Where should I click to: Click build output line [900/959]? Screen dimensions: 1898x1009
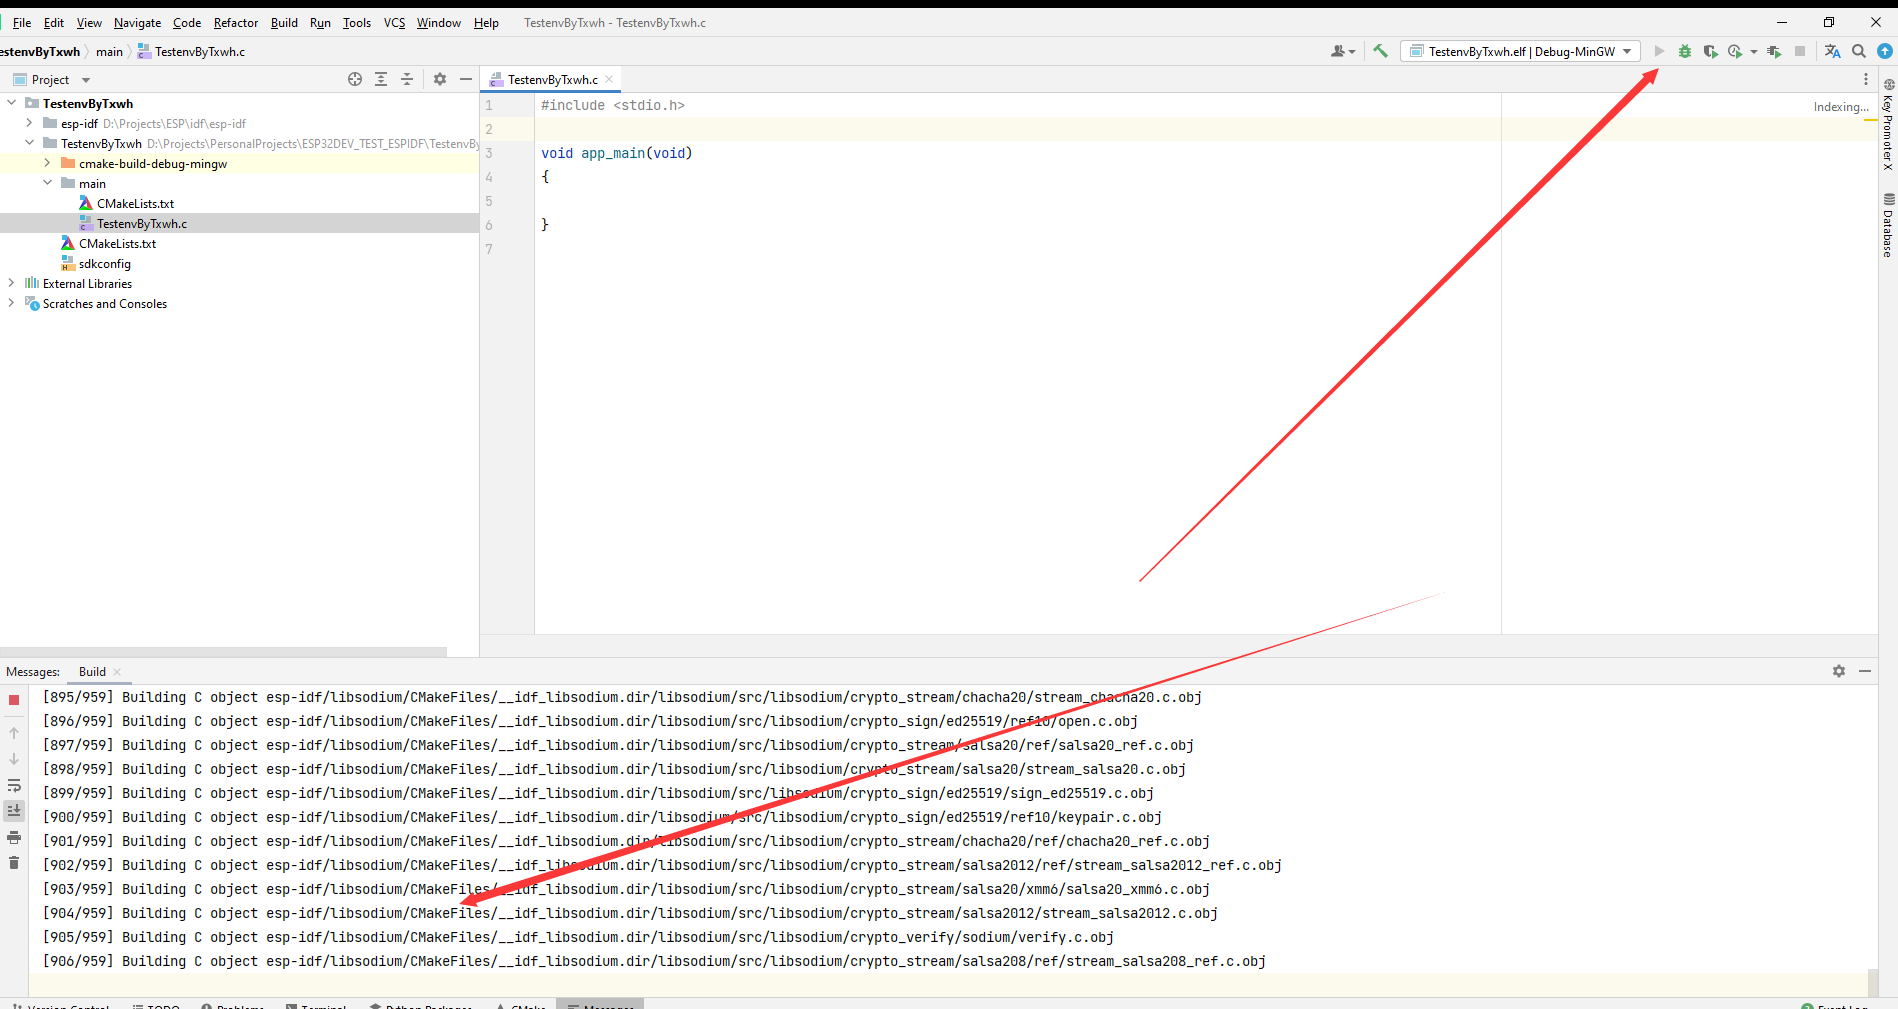pos(602,817)
